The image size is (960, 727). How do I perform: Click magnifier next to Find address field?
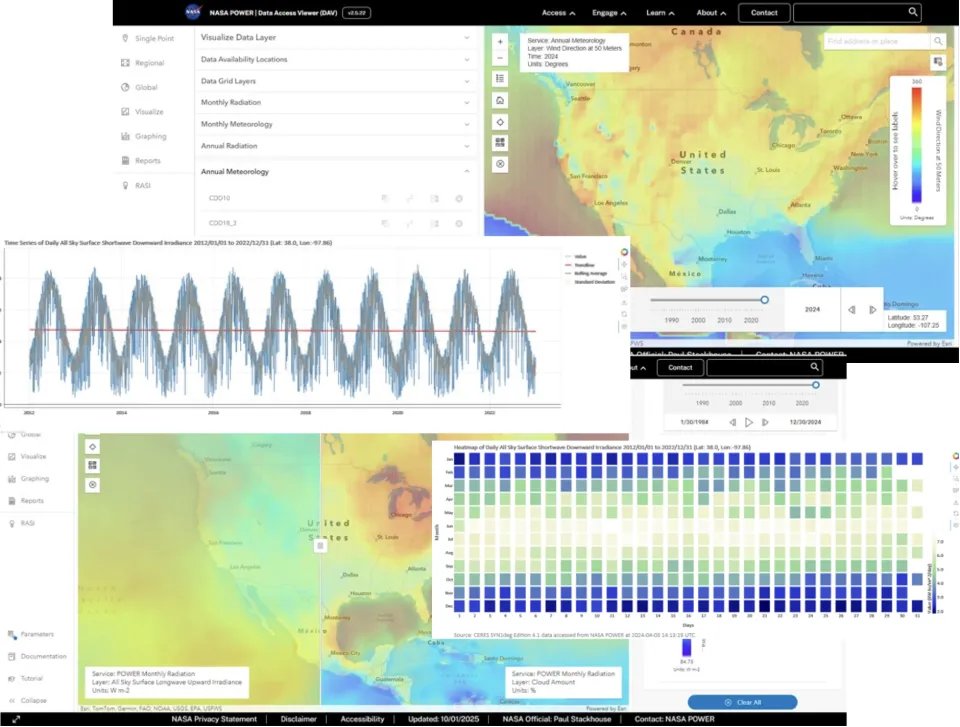[938, 42]
